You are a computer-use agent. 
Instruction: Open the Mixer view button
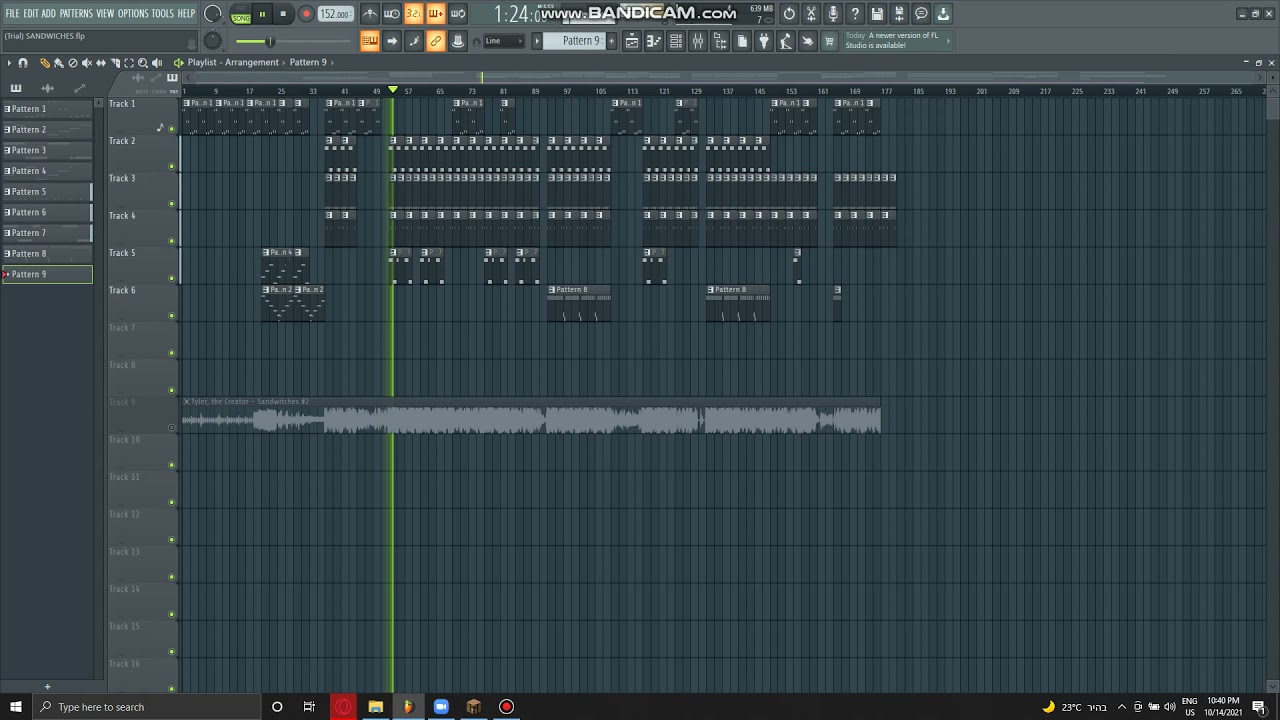click(x=698, y=41)
